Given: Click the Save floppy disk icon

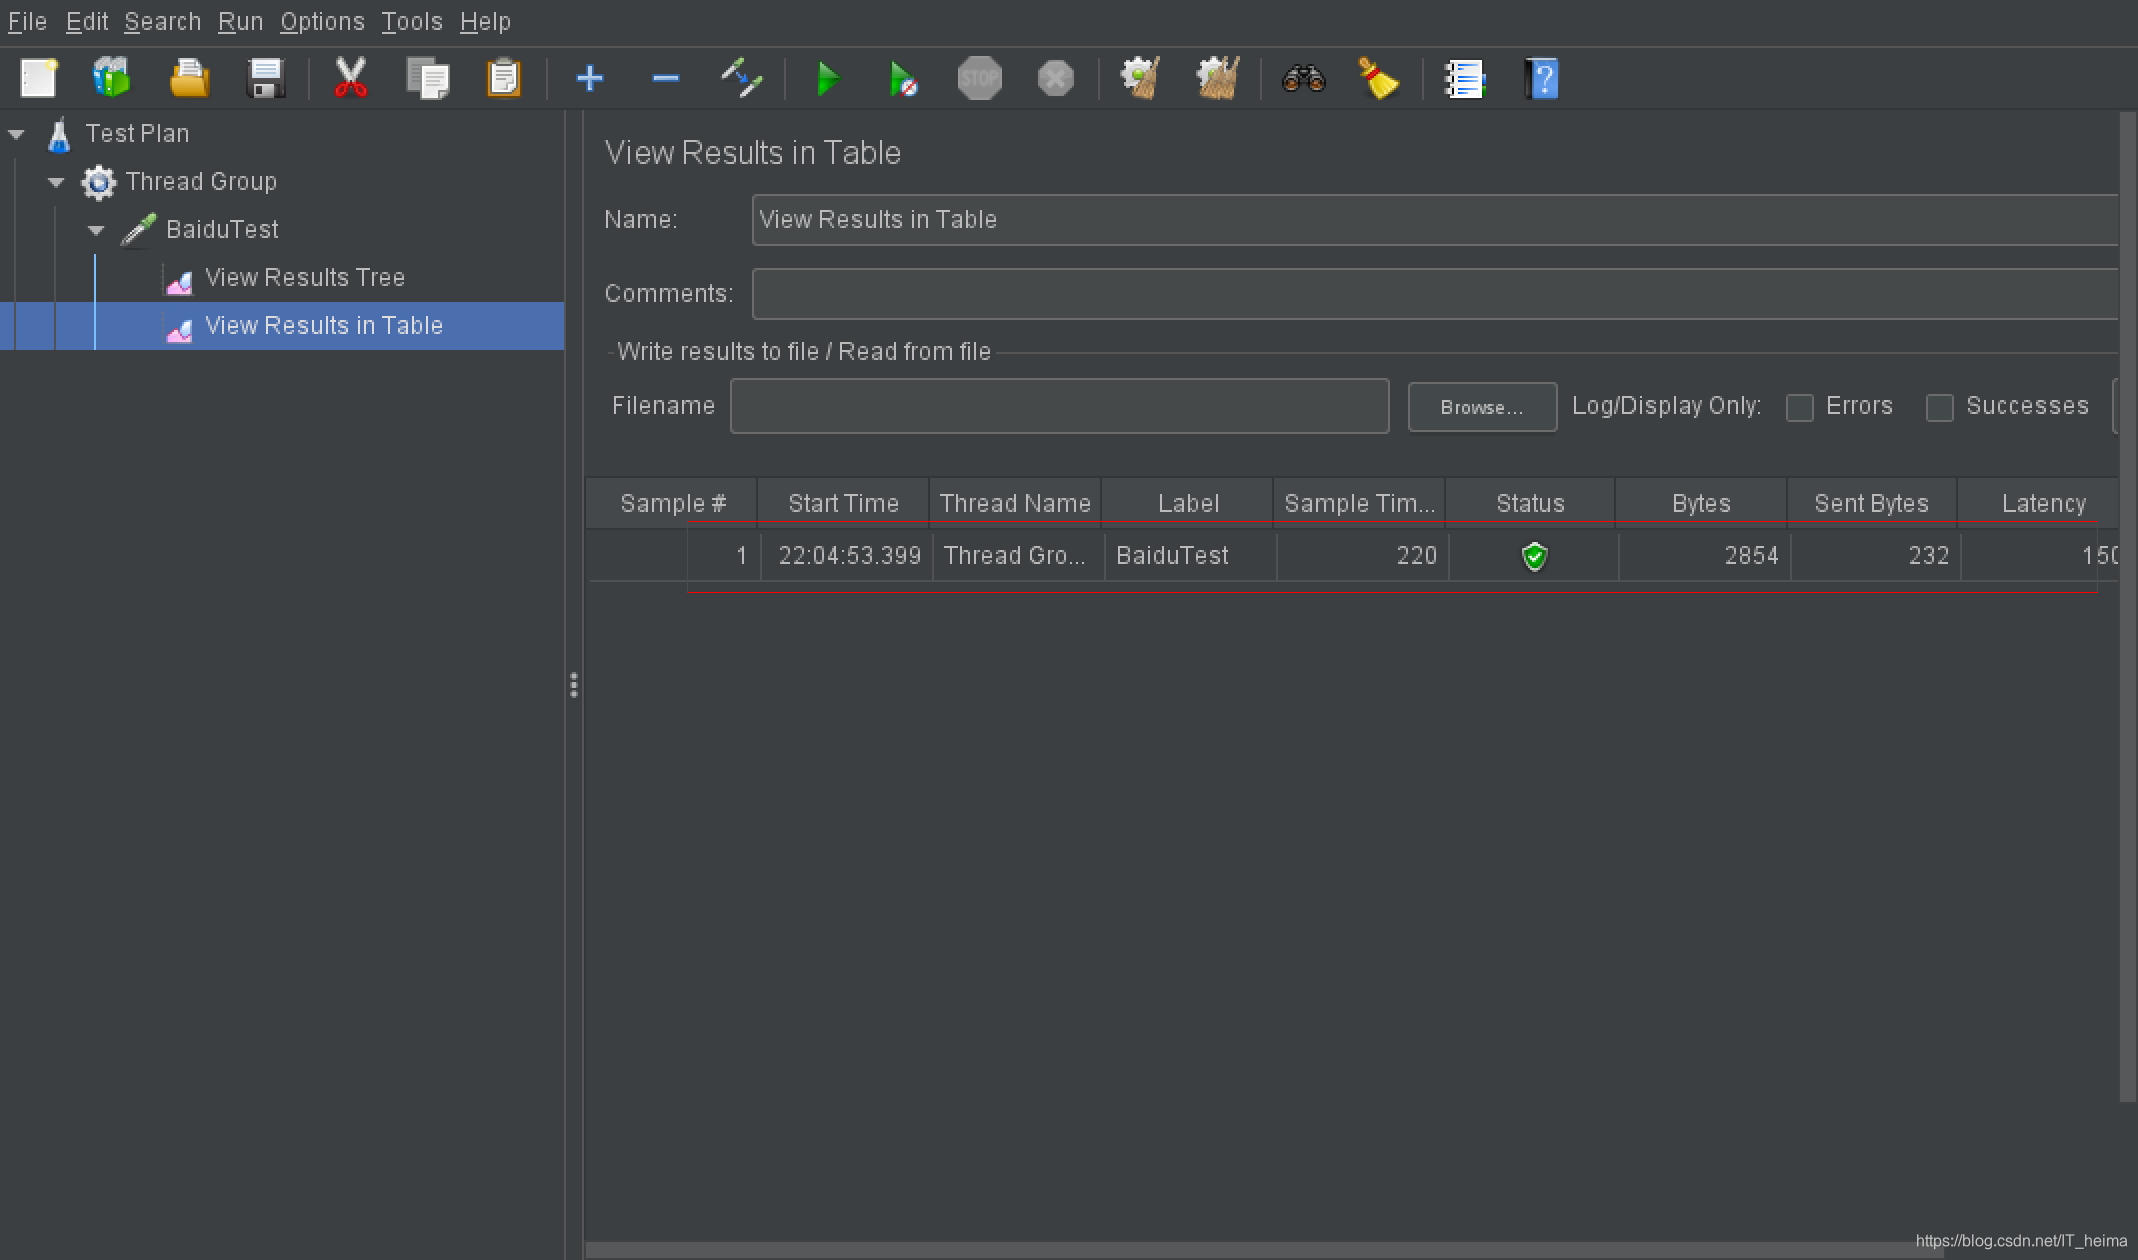Looking at the screenshot, I should tap(265, 79).
